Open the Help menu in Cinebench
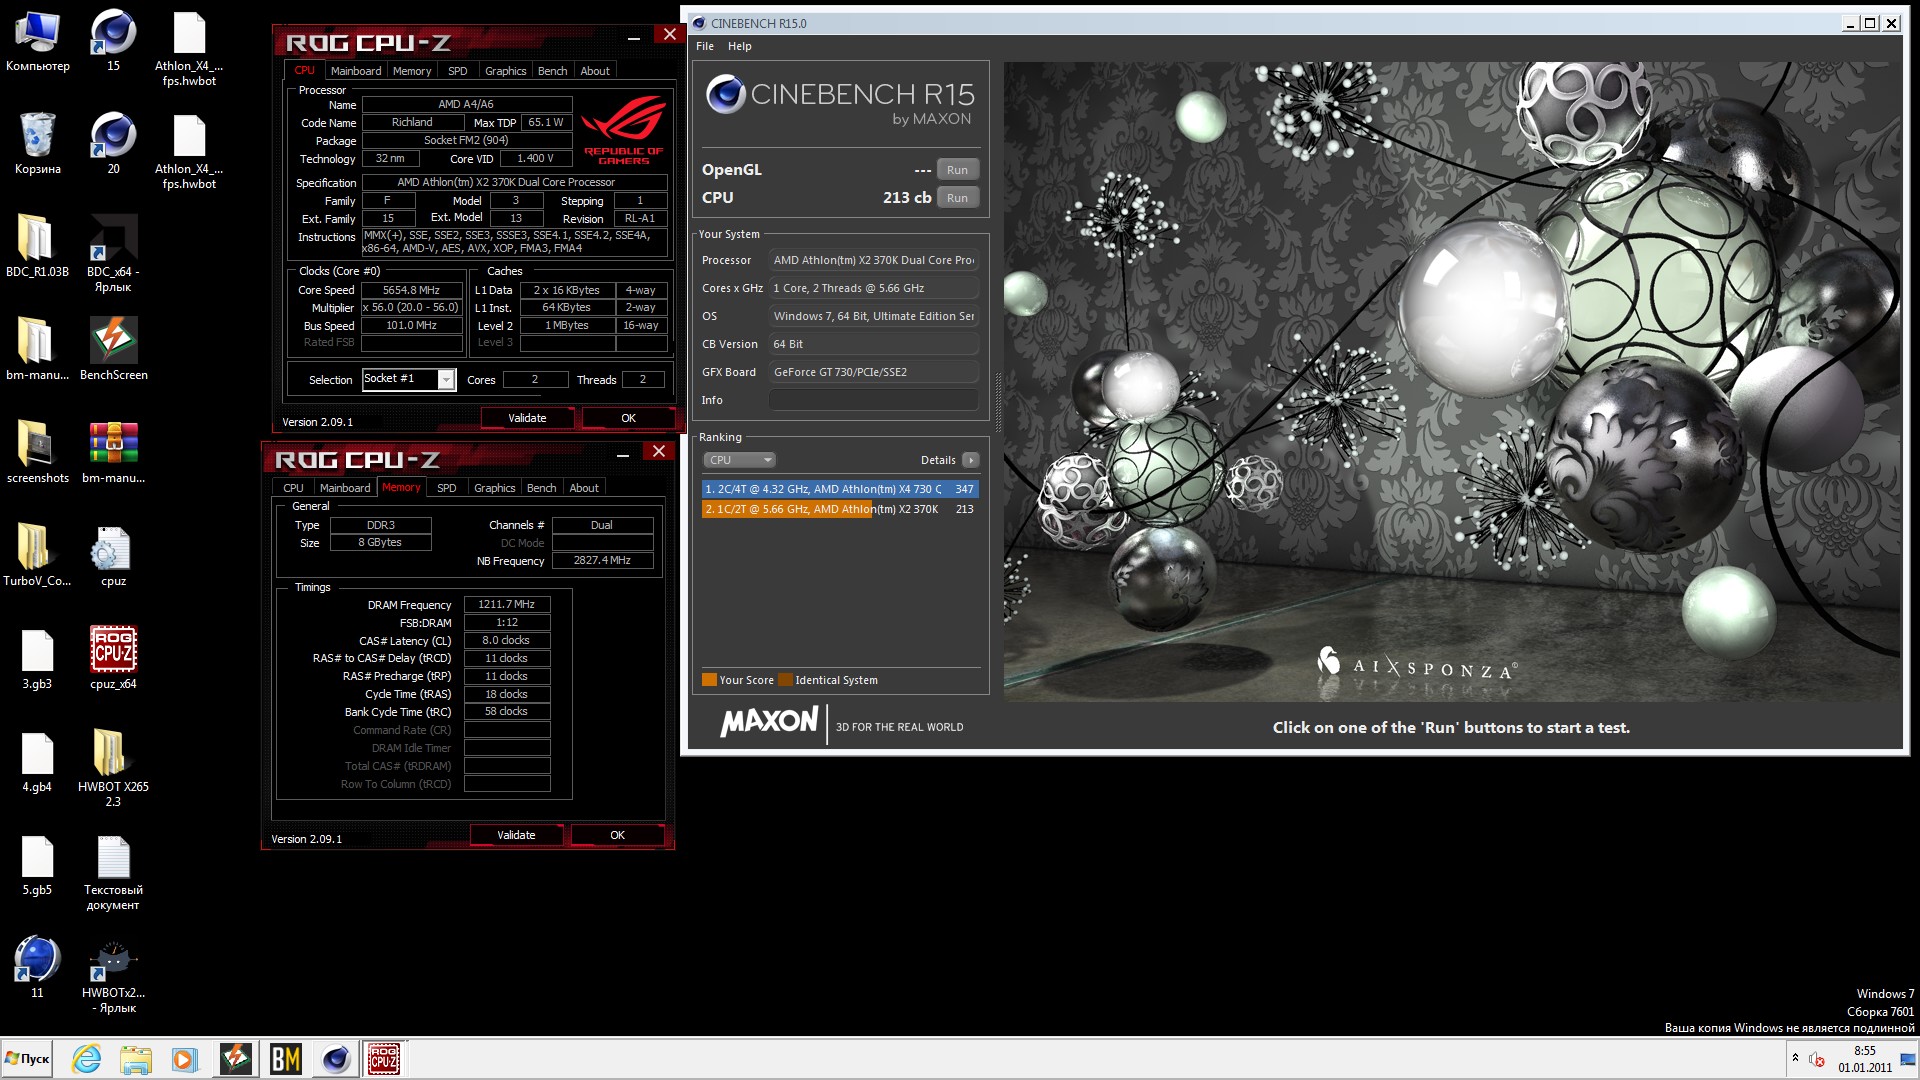 (740, 46)
